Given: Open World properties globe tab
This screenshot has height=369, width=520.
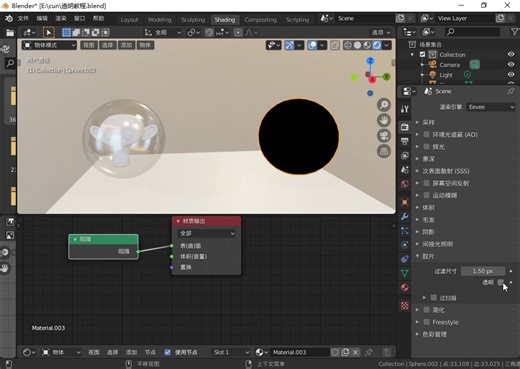Looking at the screenshot, I should [405, 184].
